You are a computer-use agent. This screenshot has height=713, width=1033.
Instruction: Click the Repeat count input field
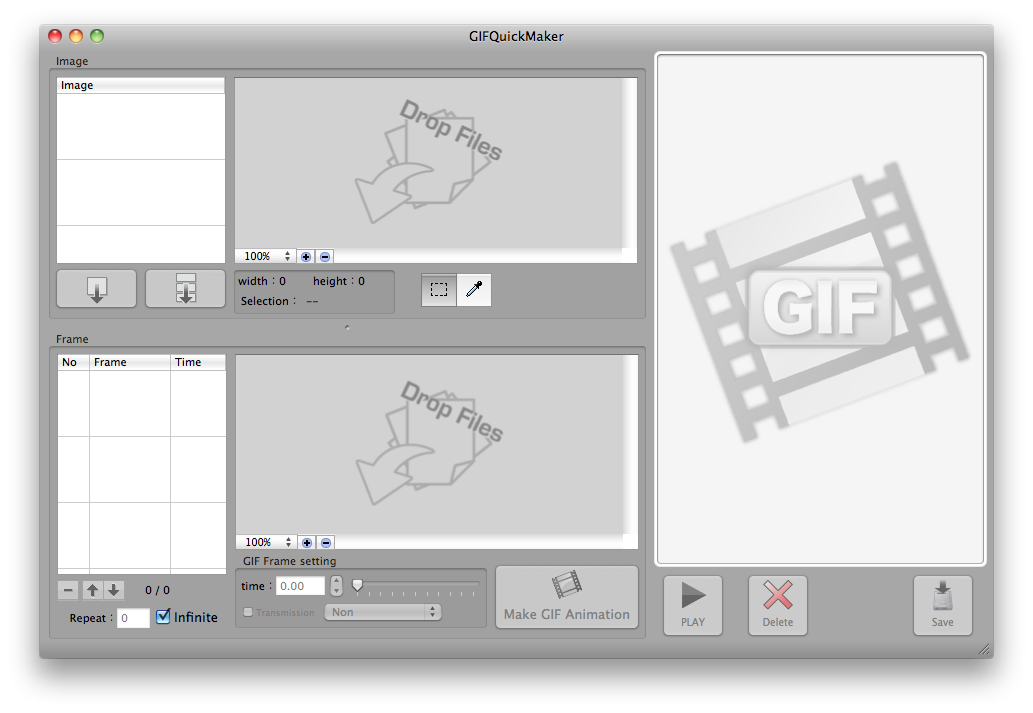click(133, 618)
